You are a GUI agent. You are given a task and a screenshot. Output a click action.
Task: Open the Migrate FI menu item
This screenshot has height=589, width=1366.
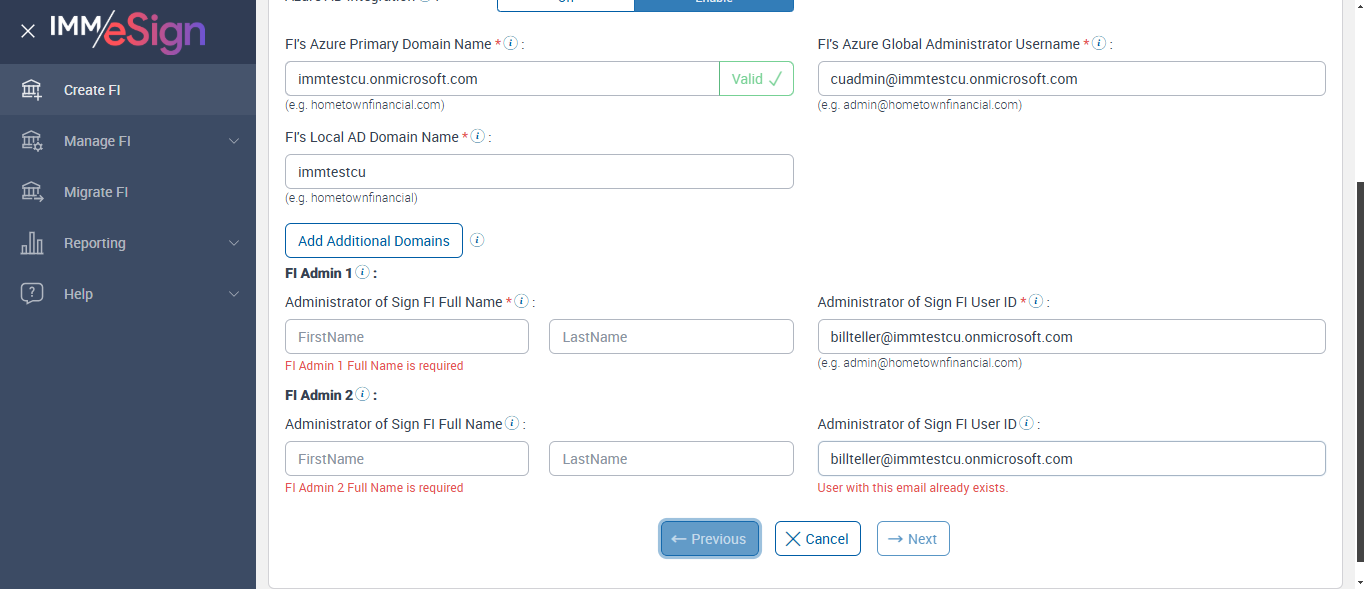tap(96, 192)
